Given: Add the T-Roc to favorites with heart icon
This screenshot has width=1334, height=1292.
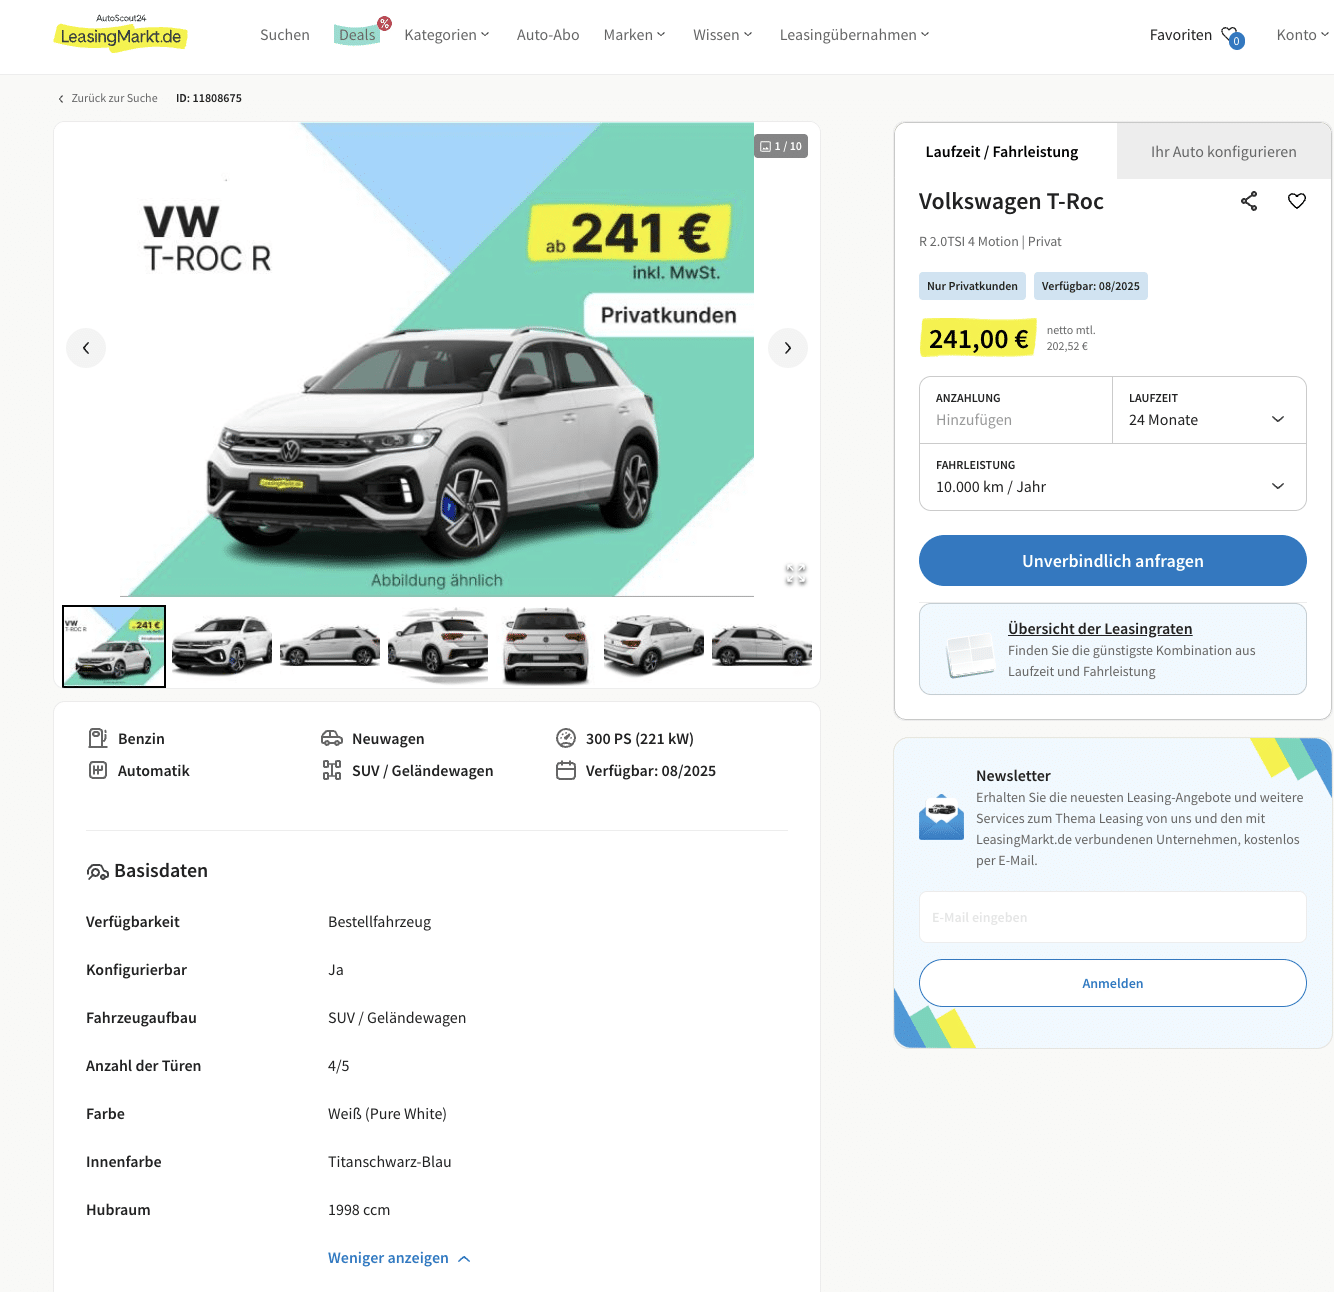Looking at the screenshot, I should [x=1297, y=201].
